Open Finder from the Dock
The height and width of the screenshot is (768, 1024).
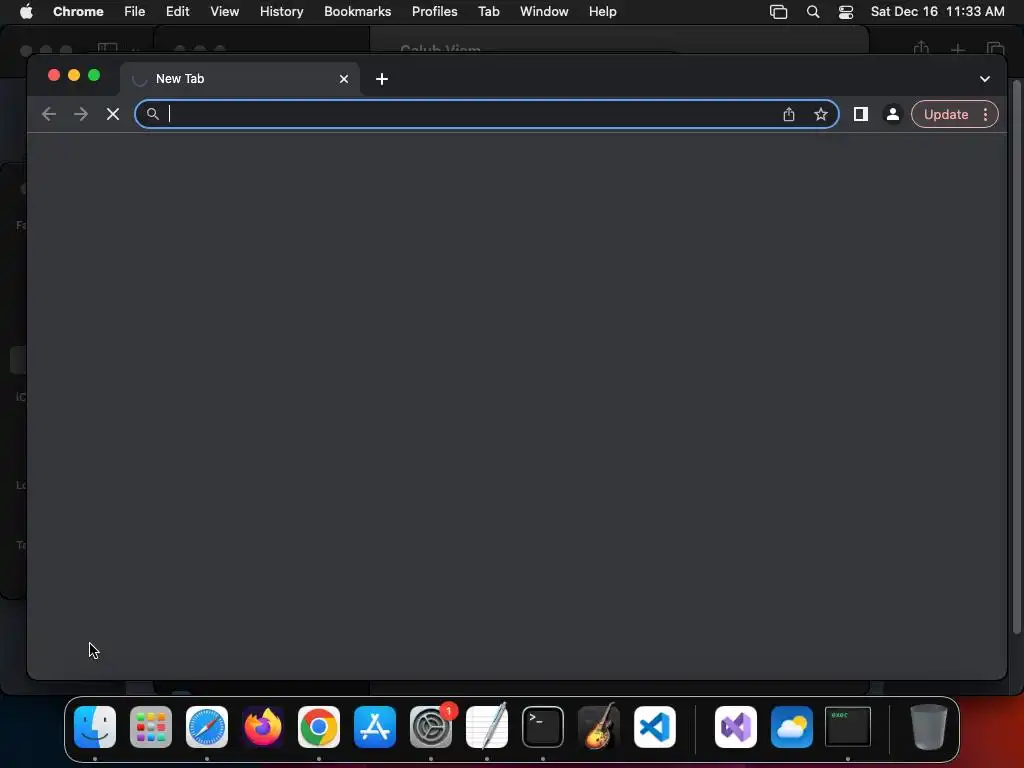click(x=95, y=727)
